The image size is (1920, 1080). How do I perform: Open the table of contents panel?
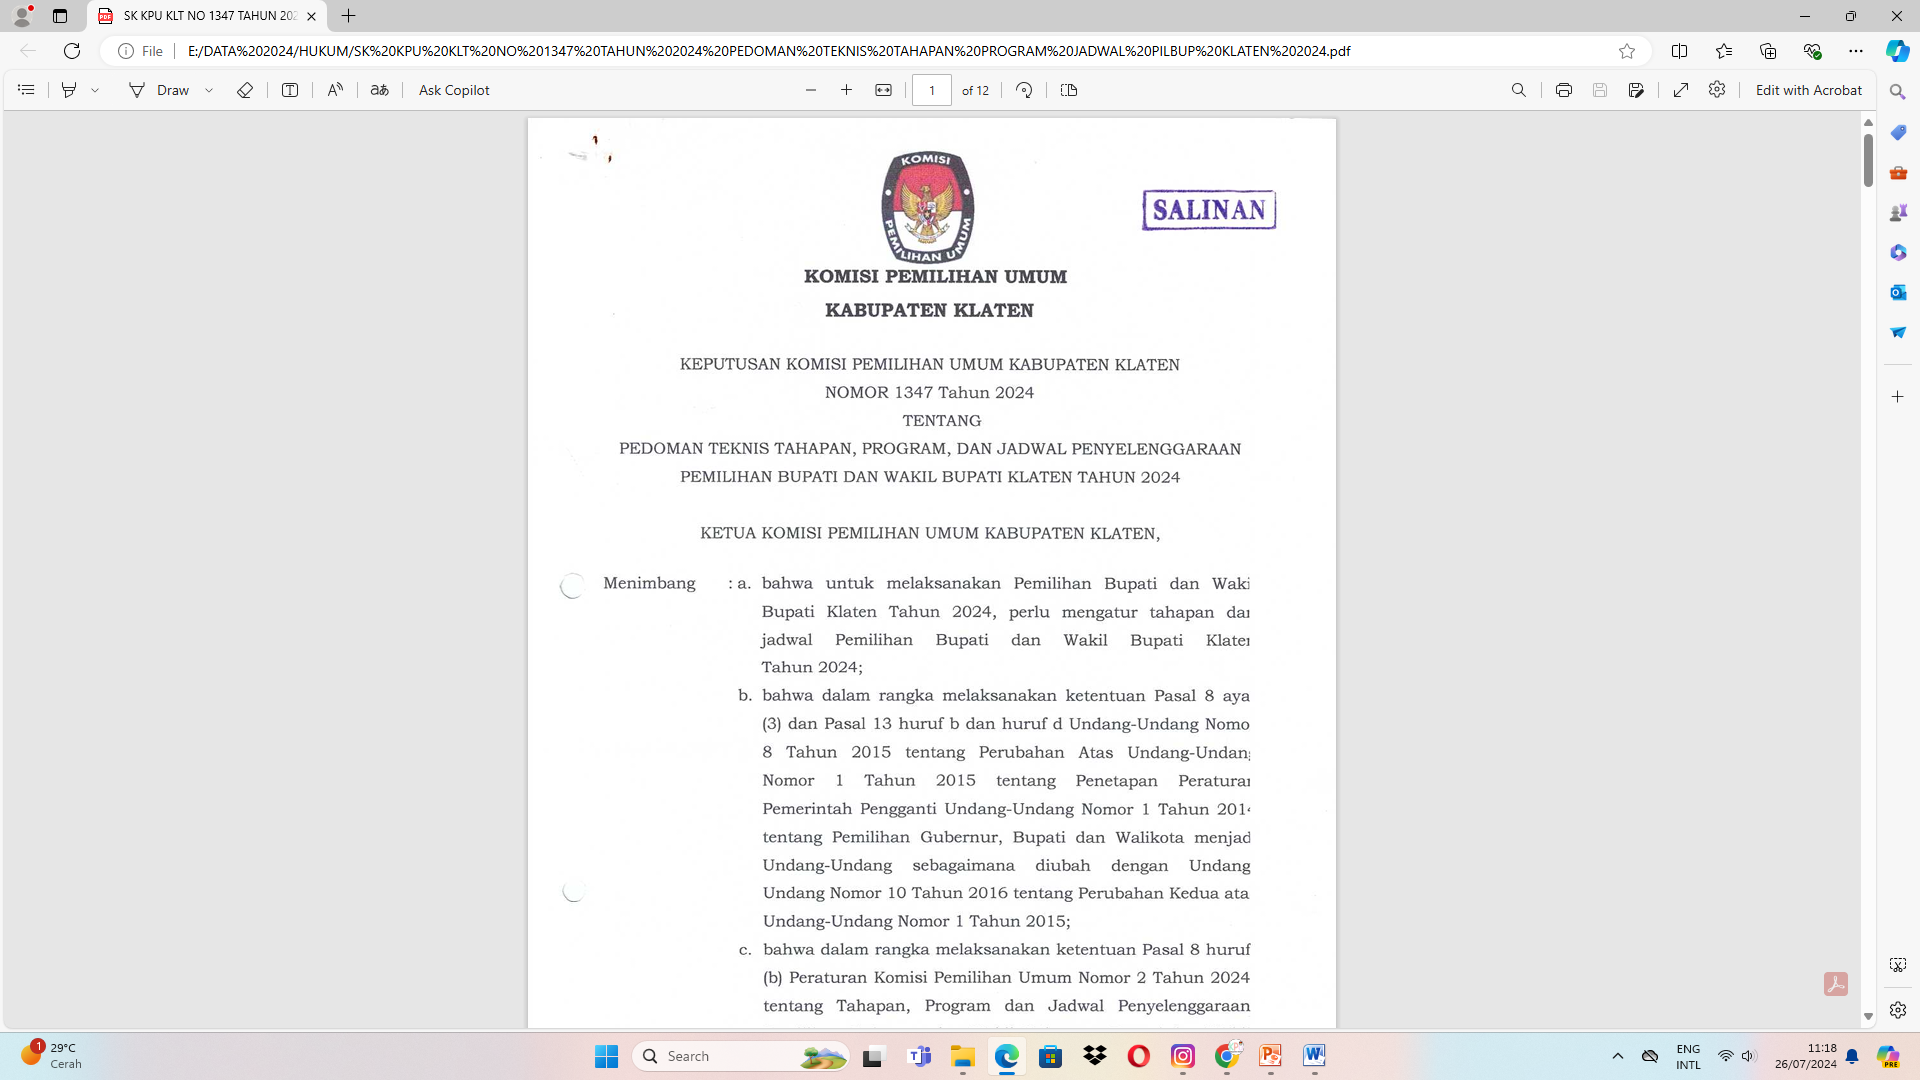click(x=26, y=90)
